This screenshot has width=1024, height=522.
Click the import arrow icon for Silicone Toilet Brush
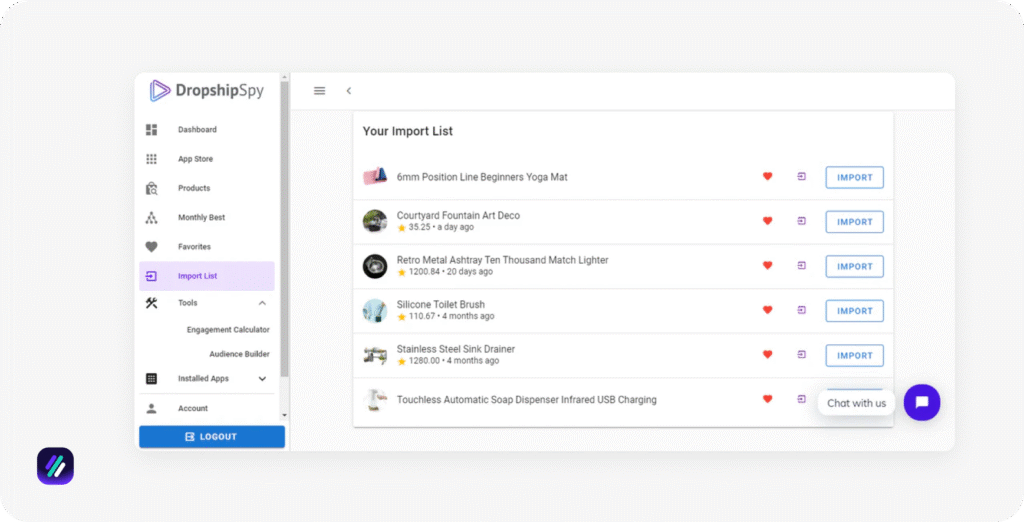pos(801,310)
